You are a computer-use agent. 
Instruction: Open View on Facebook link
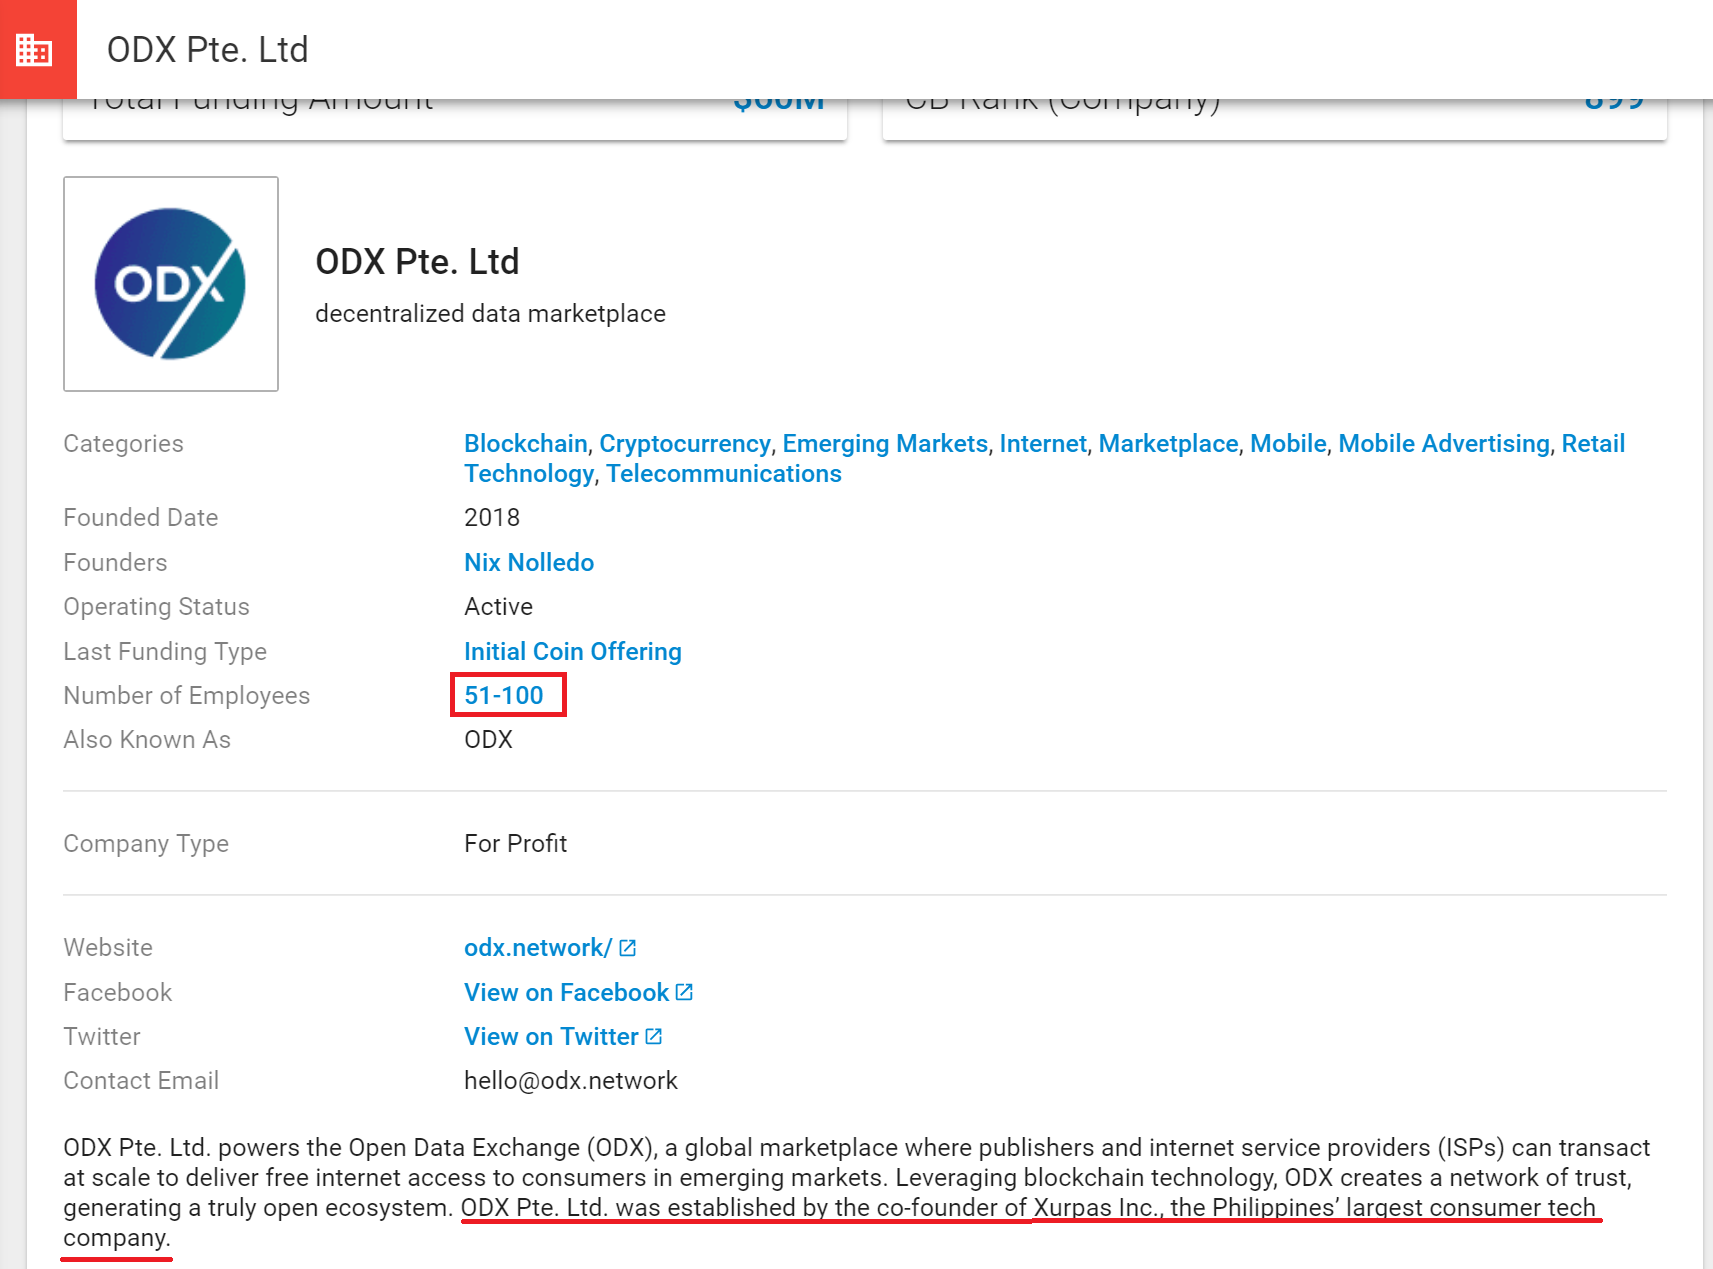point(566,993)
